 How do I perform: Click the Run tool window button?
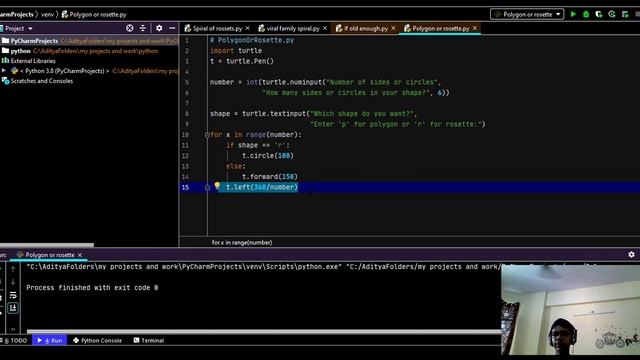[49, 340]
